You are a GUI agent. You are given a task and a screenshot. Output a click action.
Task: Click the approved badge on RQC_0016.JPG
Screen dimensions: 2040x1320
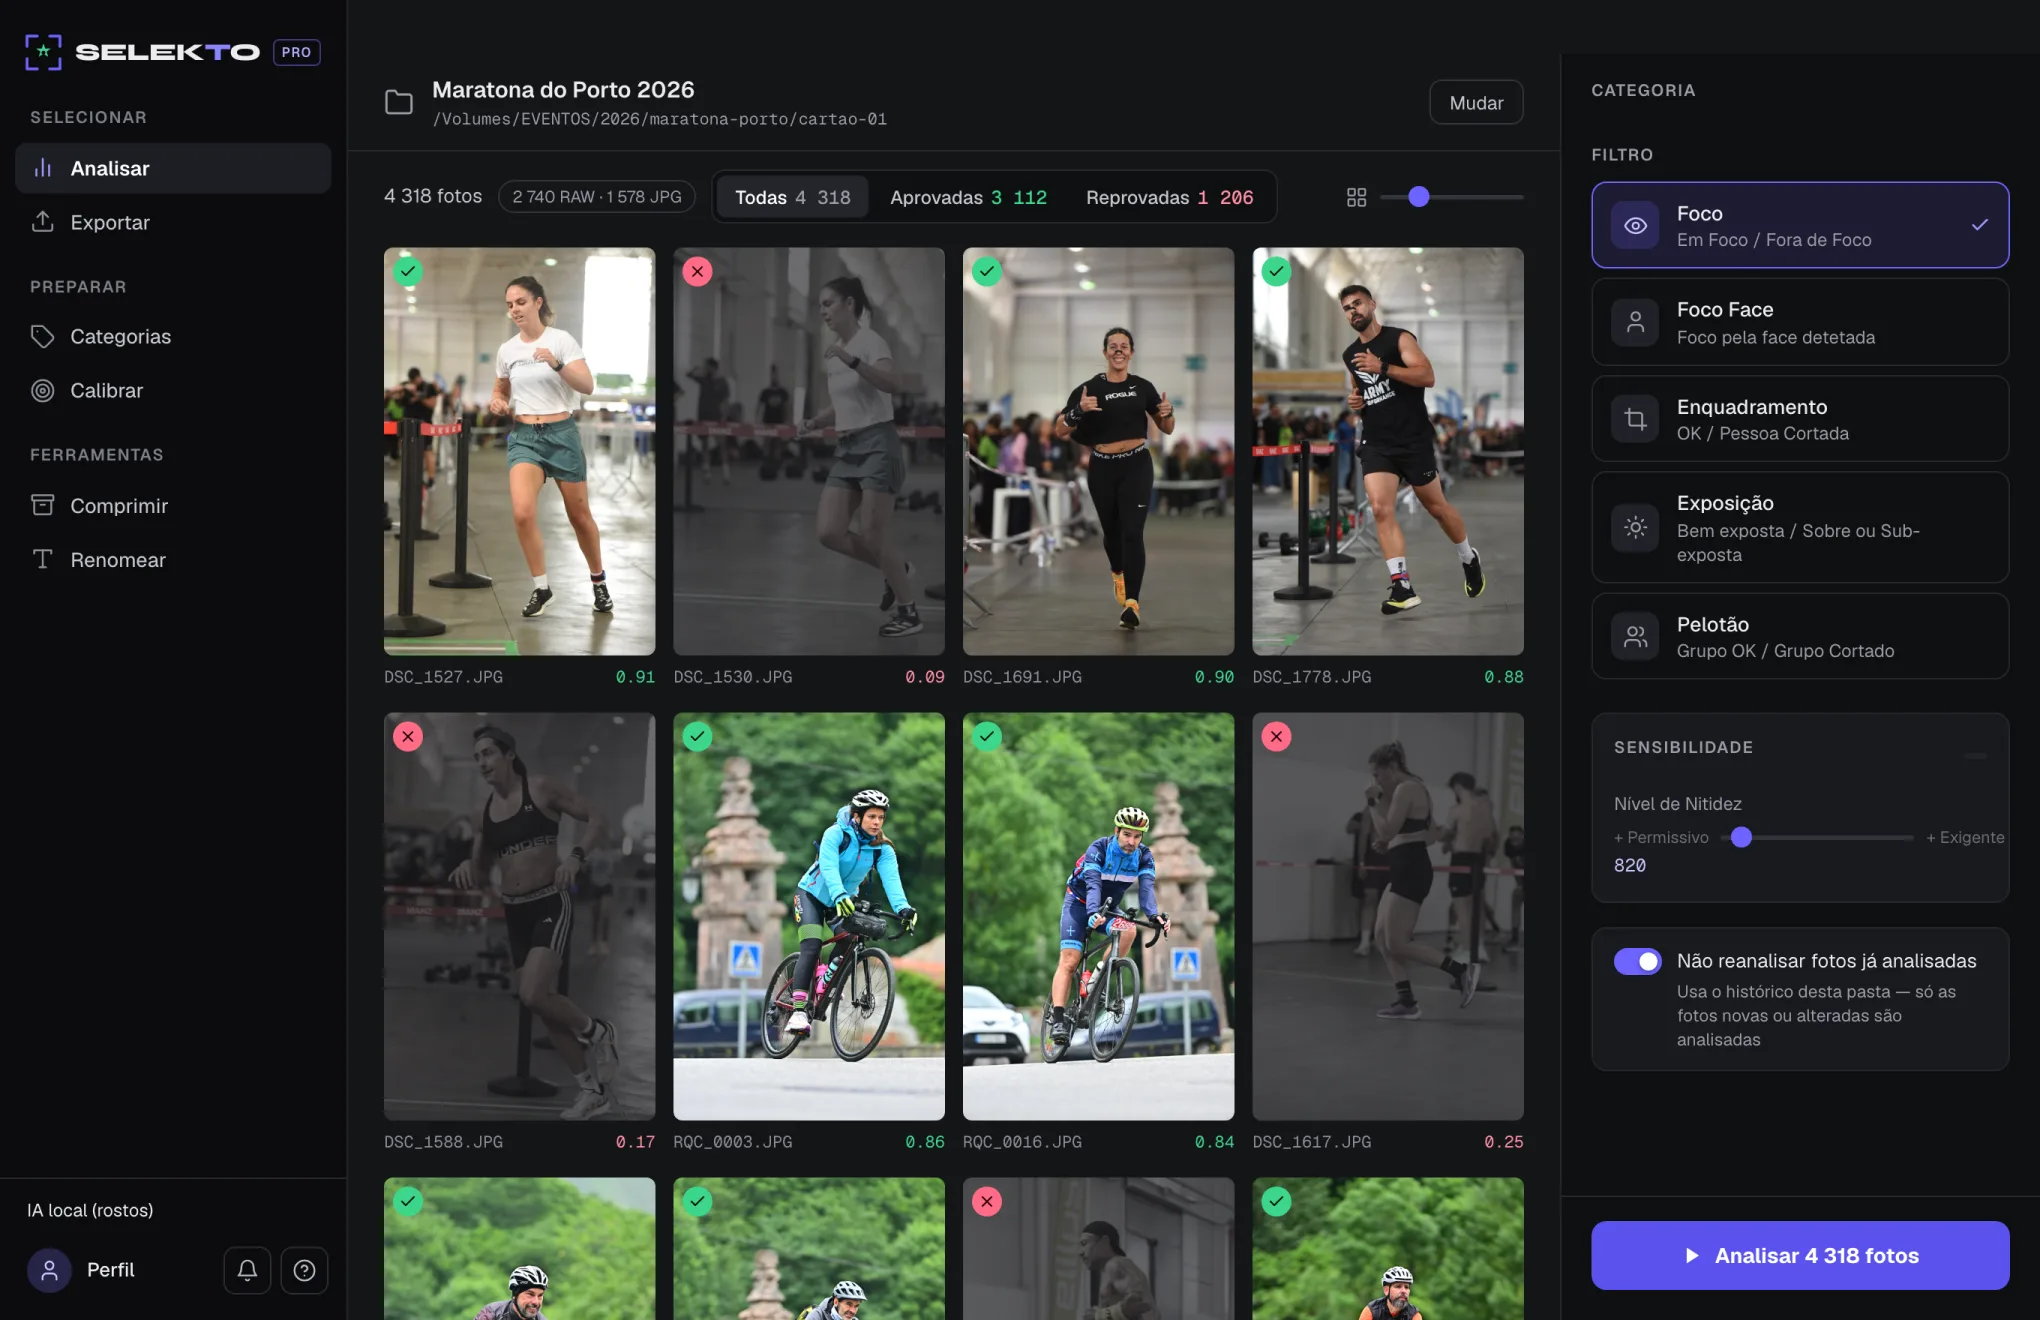(987, 737)
